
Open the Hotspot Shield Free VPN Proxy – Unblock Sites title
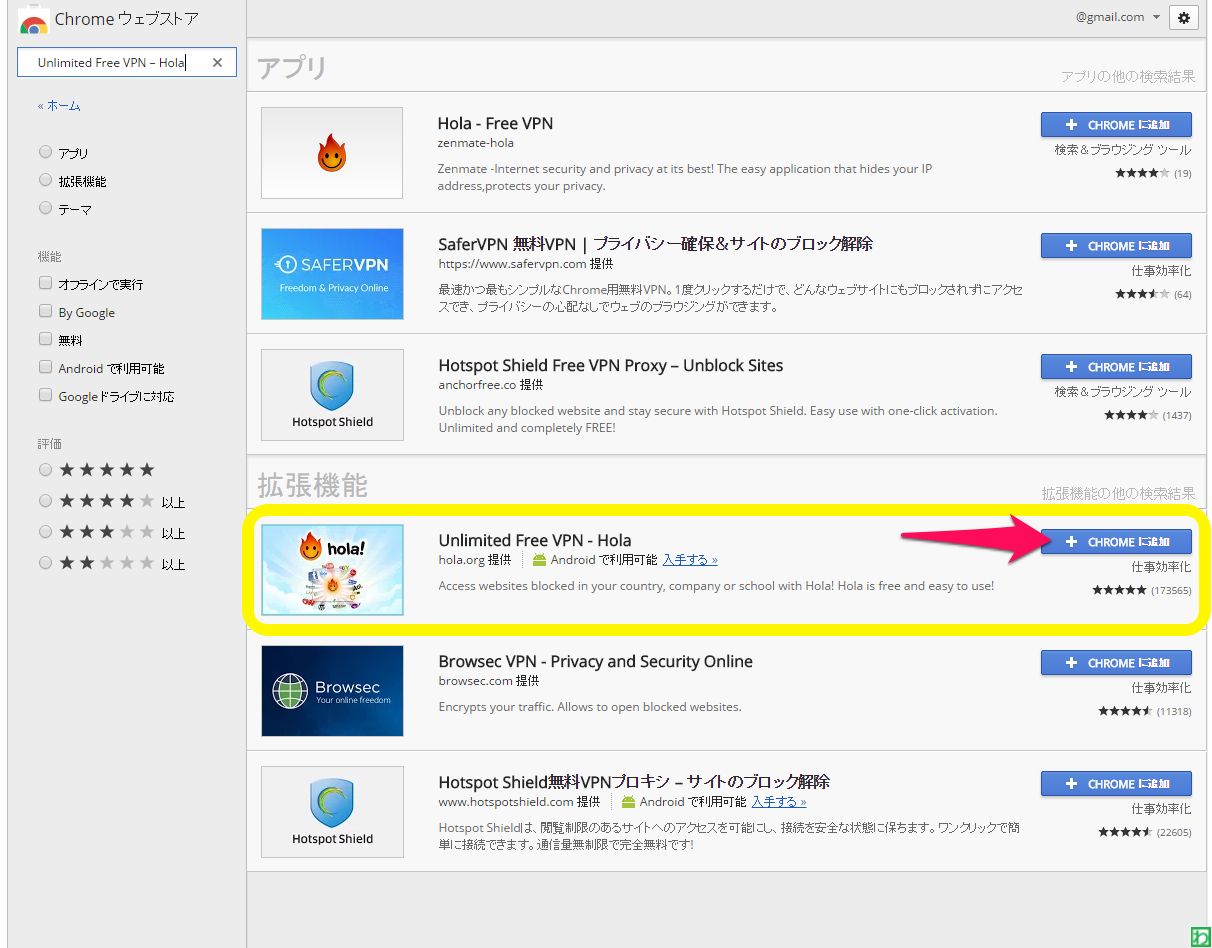[x=611, y=365]
